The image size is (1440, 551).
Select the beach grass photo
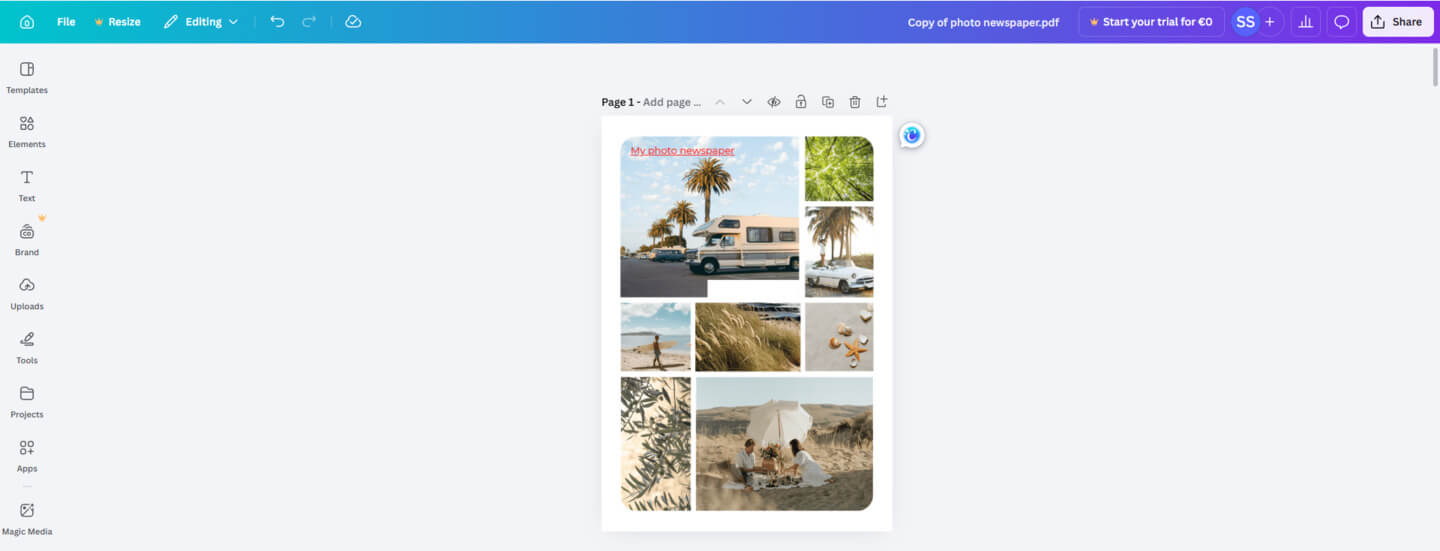(x=748, y=337)
